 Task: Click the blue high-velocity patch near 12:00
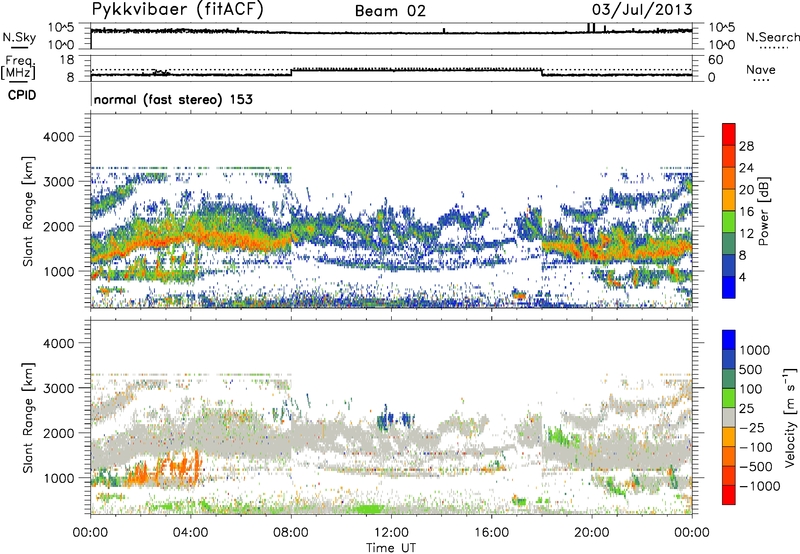pyautogui.click(x=394, y=419)
